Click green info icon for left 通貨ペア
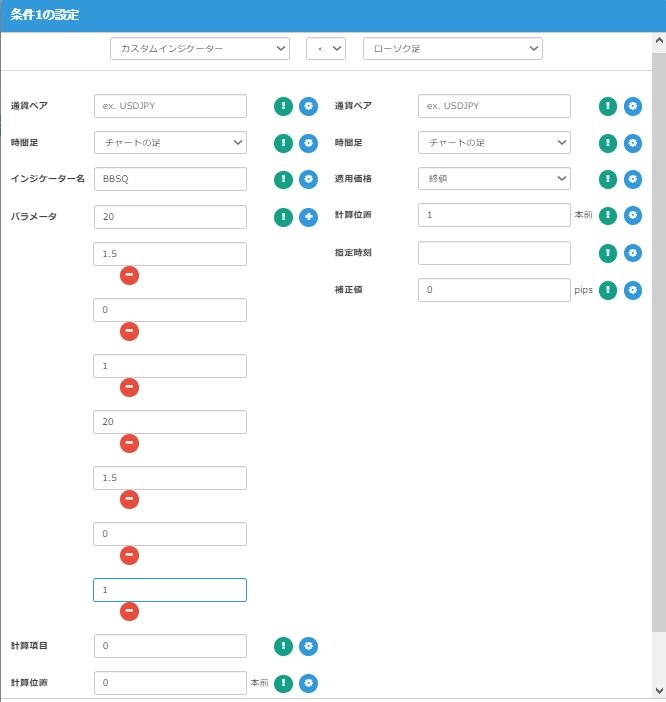This screenshot has height=702, width=666. tap(283, 106)
